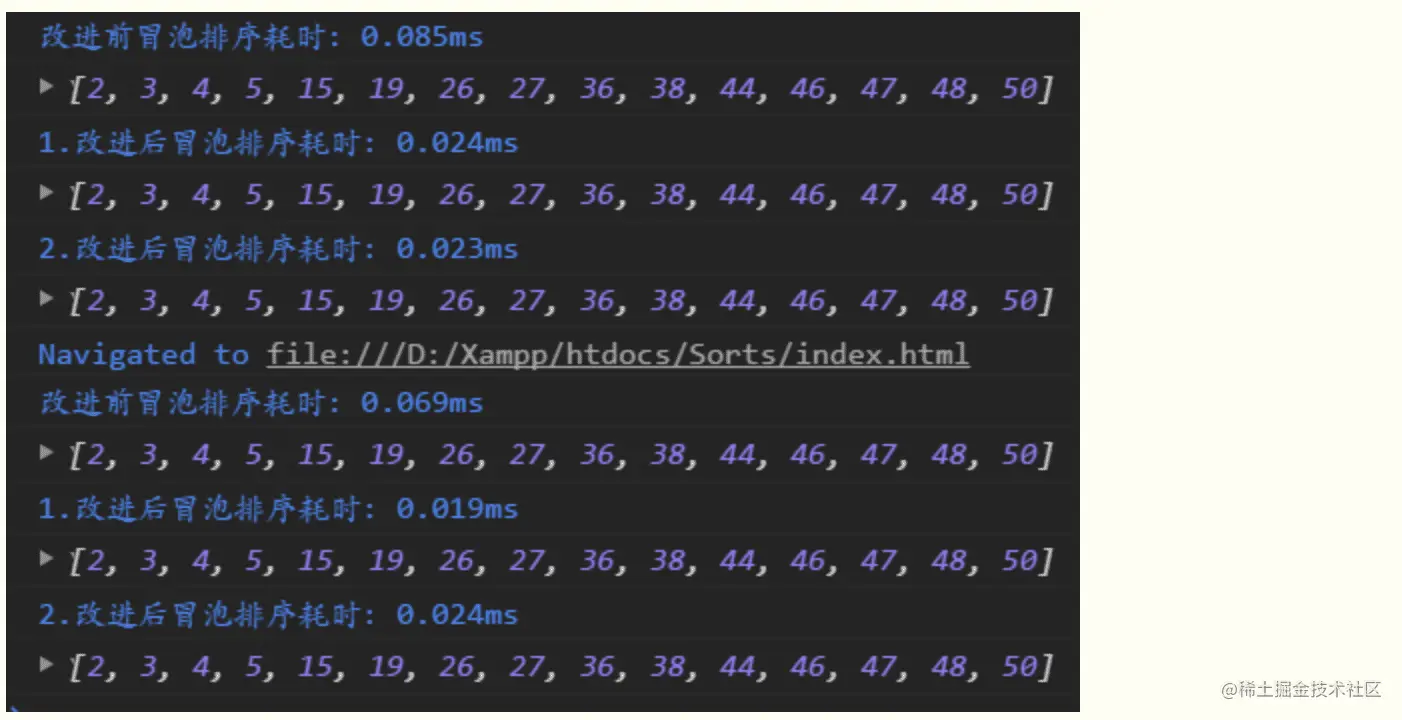Viewport: 1402px width, 720px height.
Task: Select the '改进前冒泡排序耗时: 0.069ms' log line
Action: (x=261, y=404)
